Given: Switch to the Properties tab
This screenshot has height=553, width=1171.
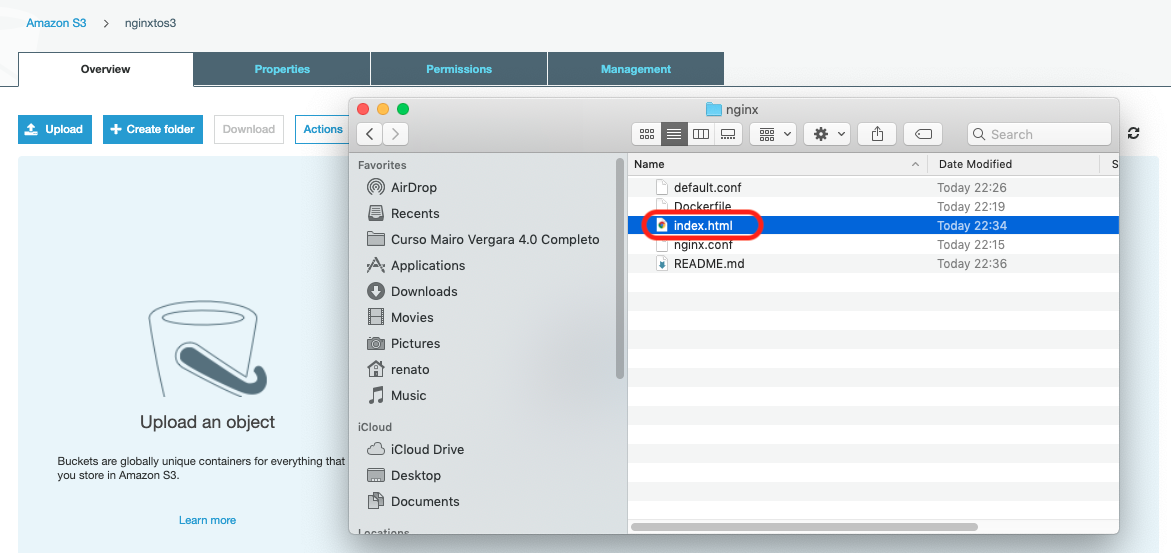Looking at the screenshot, I should tap(282, 69).
